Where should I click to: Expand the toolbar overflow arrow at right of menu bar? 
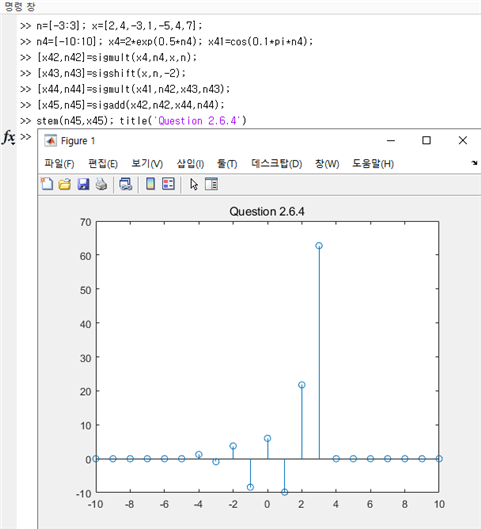[x=475, y=163]
